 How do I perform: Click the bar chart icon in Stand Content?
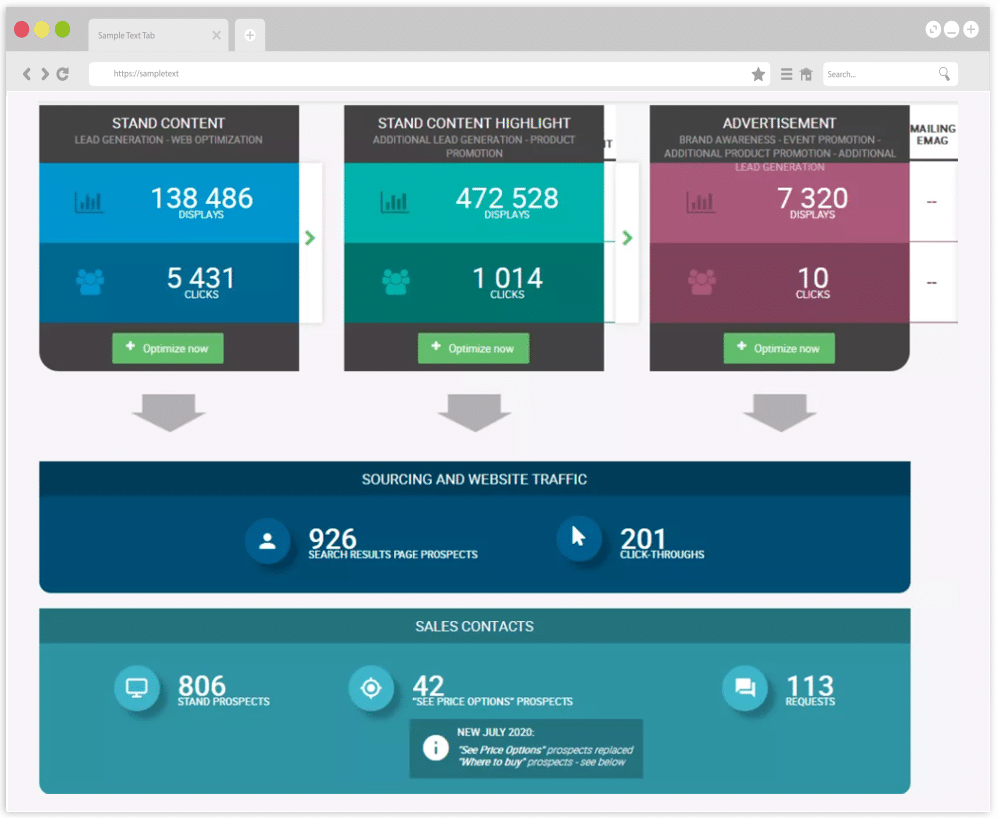tap(89, 202)
